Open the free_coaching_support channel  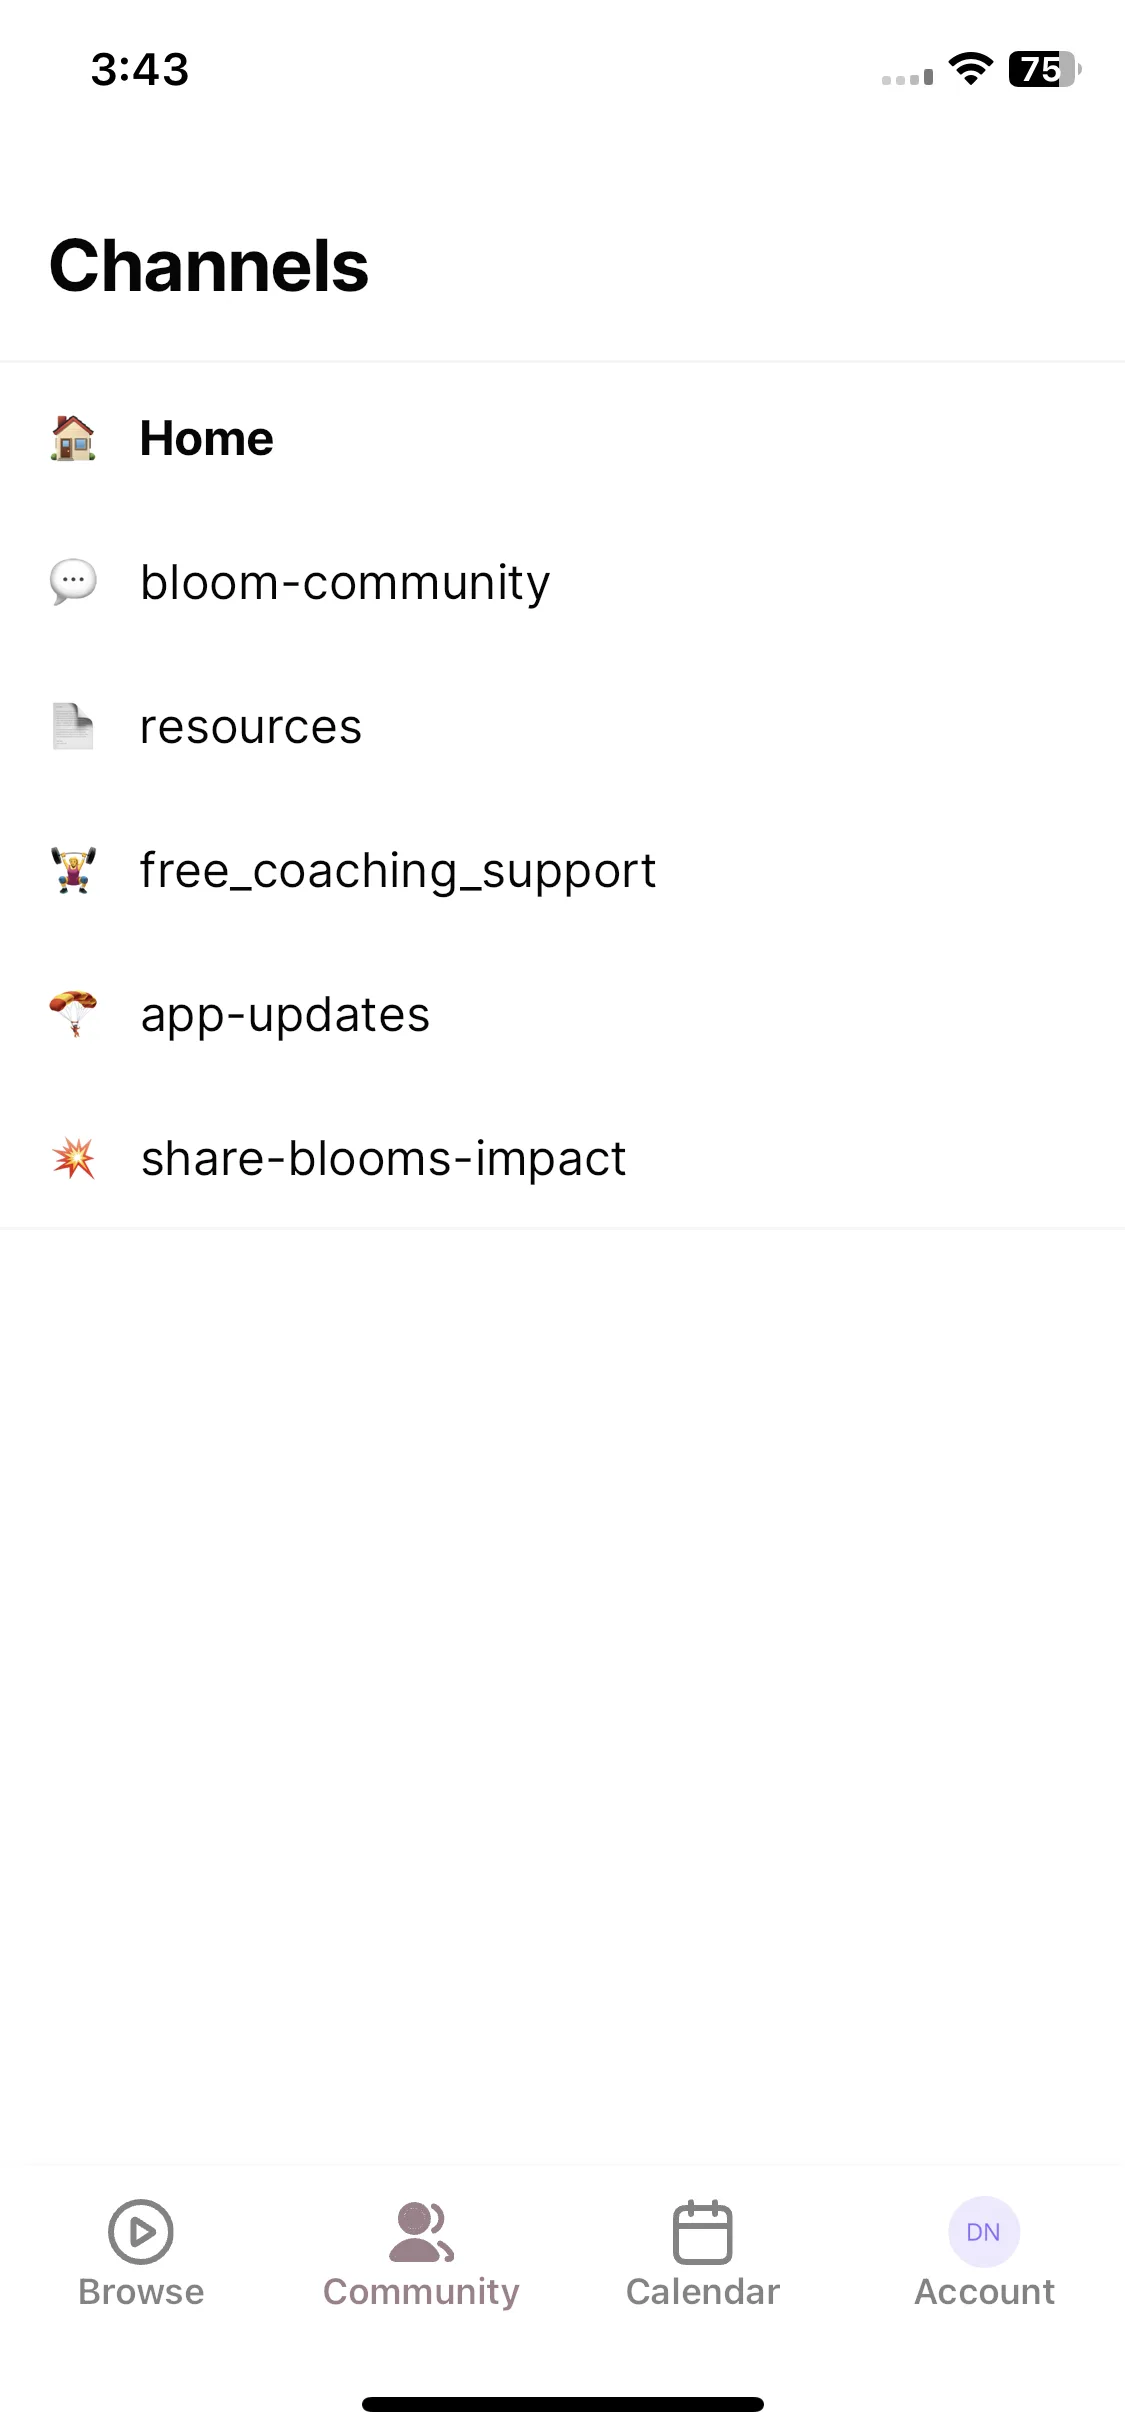(x=562, y=870)
